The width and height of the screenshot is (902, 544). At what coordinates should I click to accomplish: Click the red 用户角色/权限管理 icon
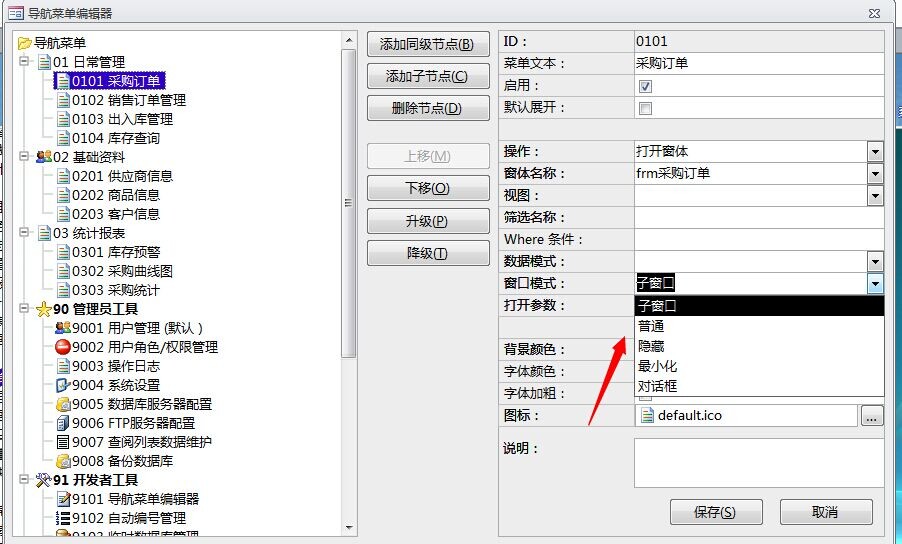63,347
